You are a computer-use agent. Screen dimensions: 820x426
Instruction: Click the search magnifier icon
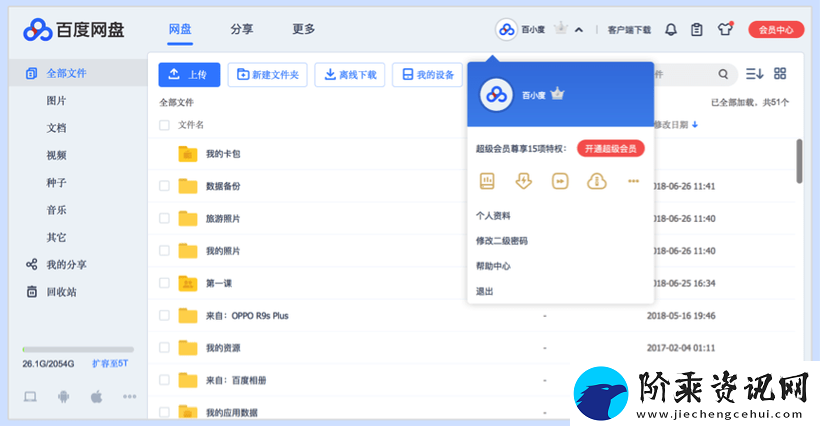tap(723, 74)
